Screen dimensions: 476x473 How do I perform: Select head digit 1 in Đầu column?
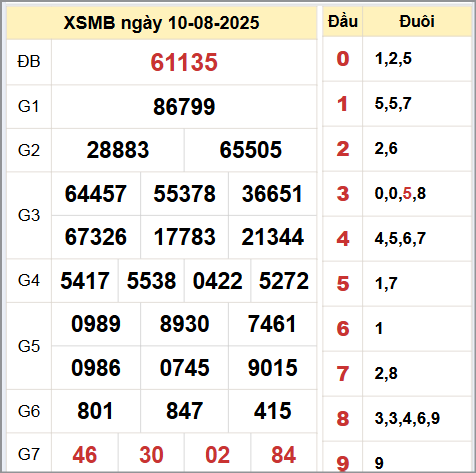pos(343,104)
